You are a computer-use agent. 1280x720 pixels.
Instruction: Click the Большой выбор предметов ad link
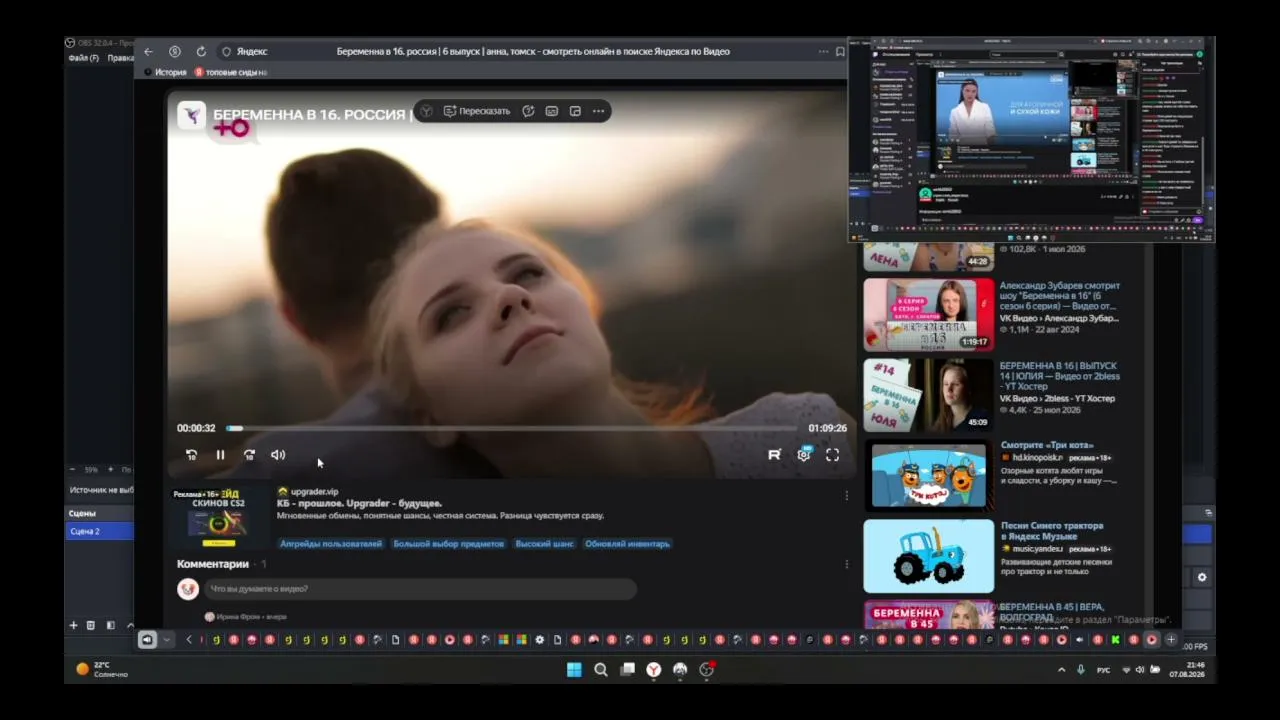point(448,544)
